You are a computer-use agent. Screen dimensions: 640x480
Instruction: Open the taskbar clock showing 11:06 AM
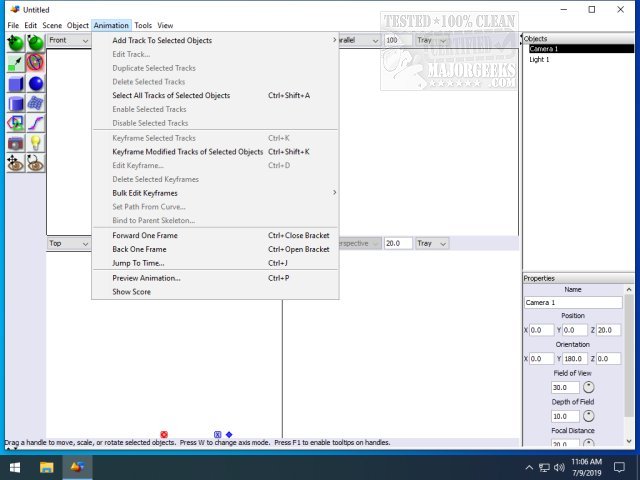click(587, 467)
